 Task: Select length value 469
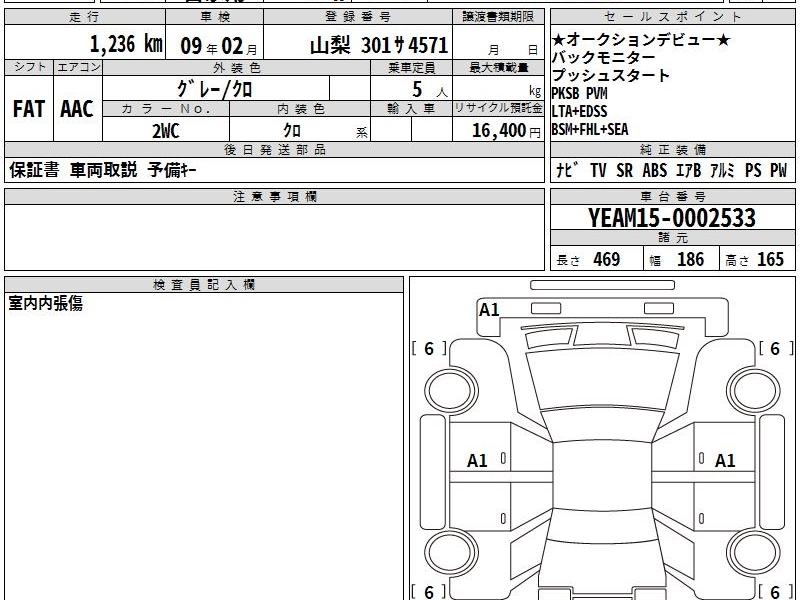click(607, 259)
